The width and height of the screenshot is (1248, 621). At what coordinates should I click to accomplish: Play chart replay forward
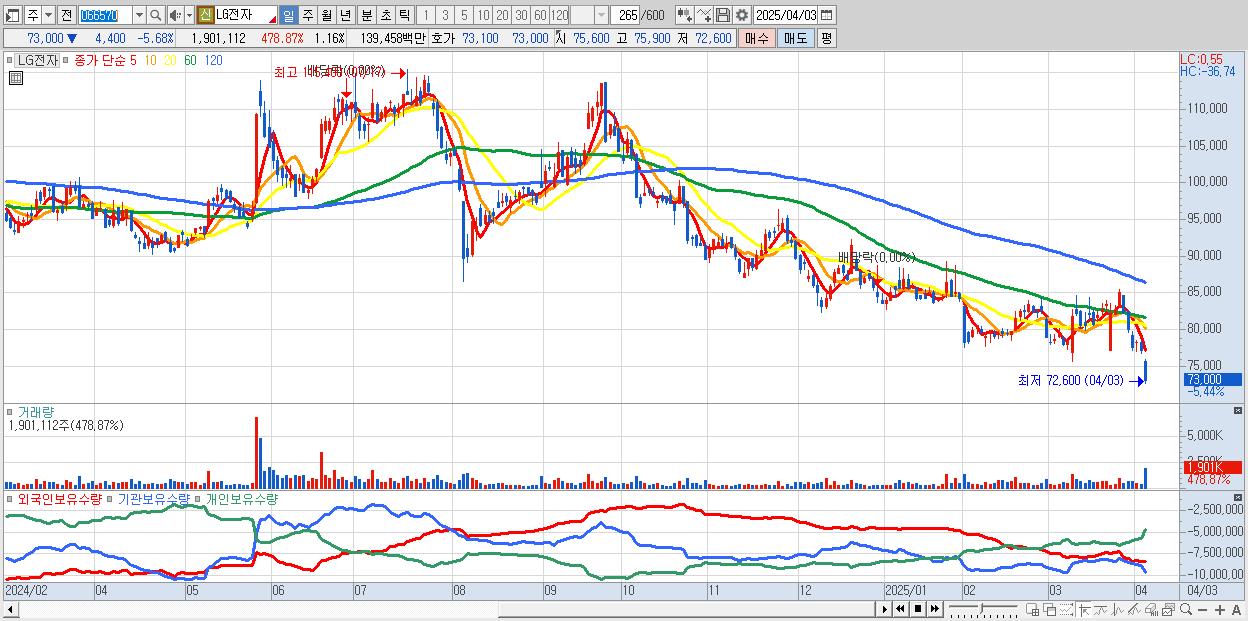point(885,609)
